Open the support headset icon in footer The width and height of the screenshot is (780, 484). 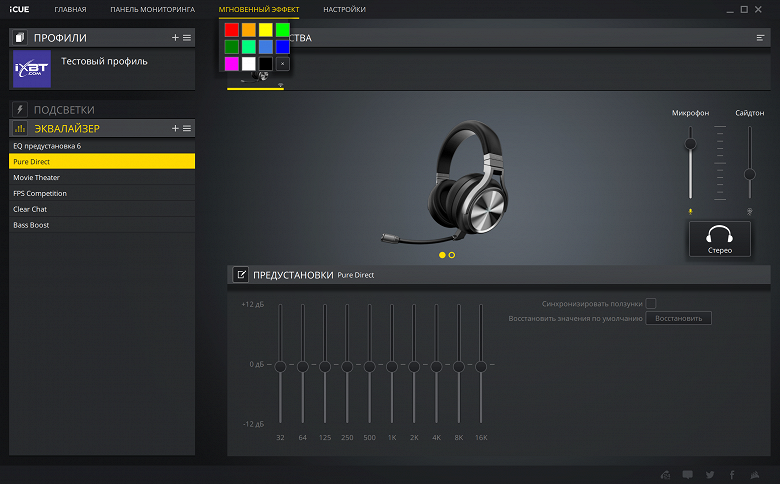pos(666,475)
